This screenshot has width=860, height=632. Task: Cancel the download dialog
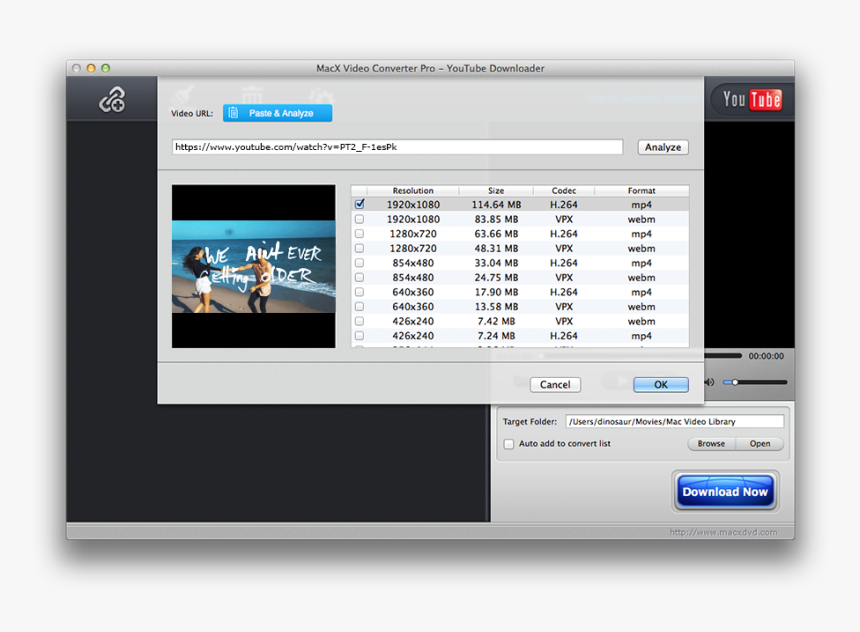pyautogui.click(x=555, y=385)
